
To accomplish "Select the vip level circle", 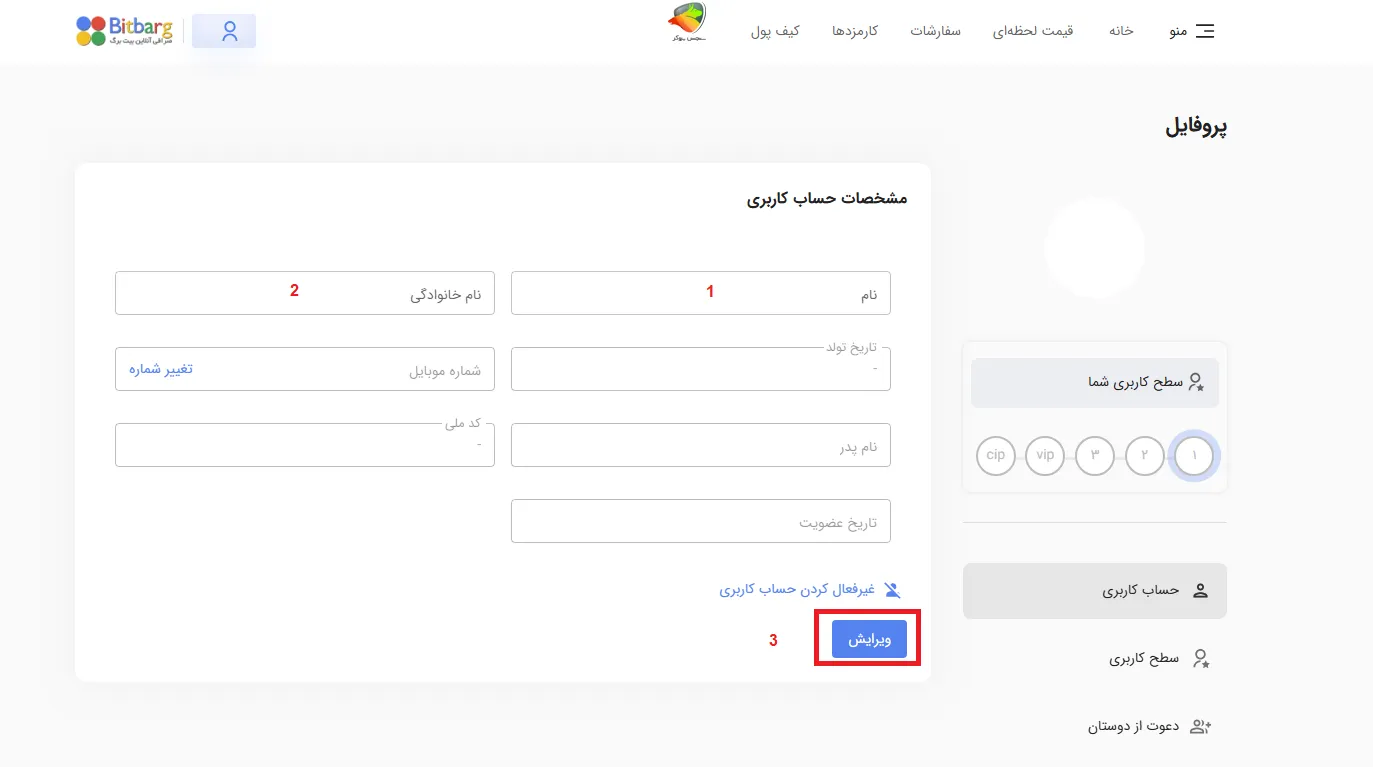I will pyautogui.click(x=1044, y=455).
